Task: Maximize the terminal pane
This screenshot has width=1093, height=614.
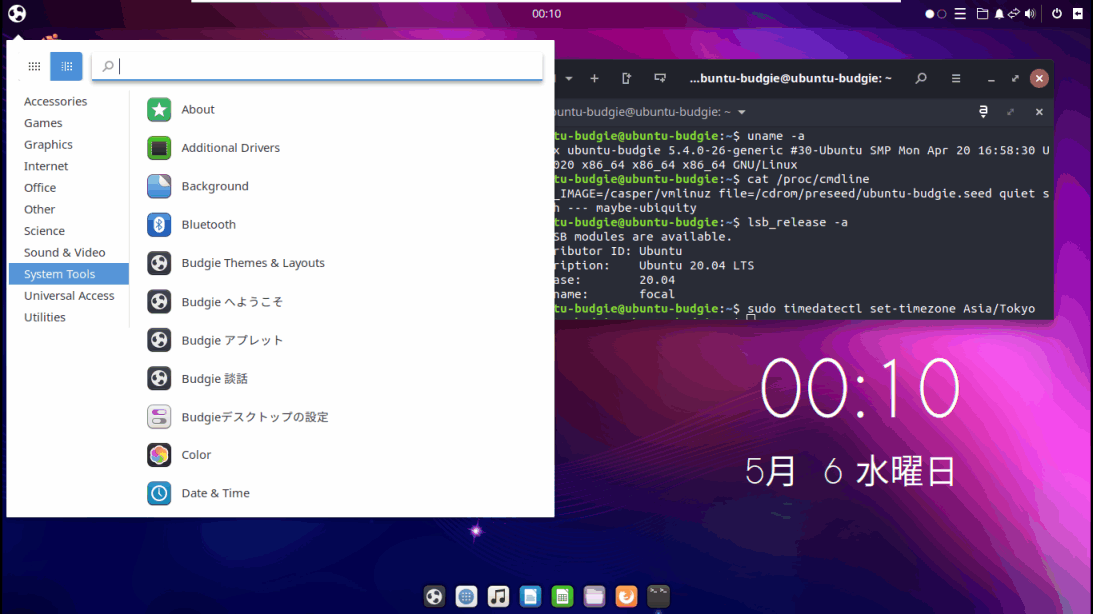Action: pyautogui.click(x=1010, y=112)
